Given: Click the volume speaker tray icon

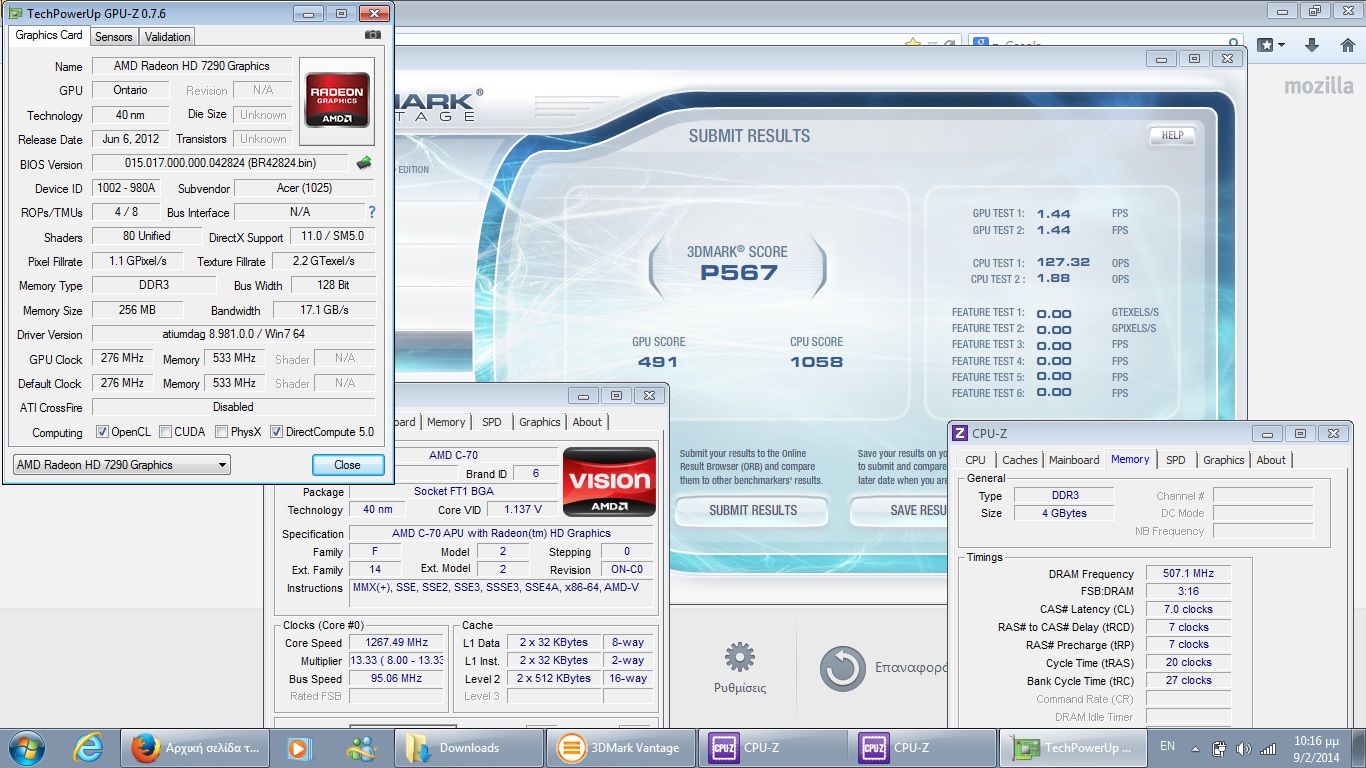Looking at the screenshot, I should [x=1243, y=748].
